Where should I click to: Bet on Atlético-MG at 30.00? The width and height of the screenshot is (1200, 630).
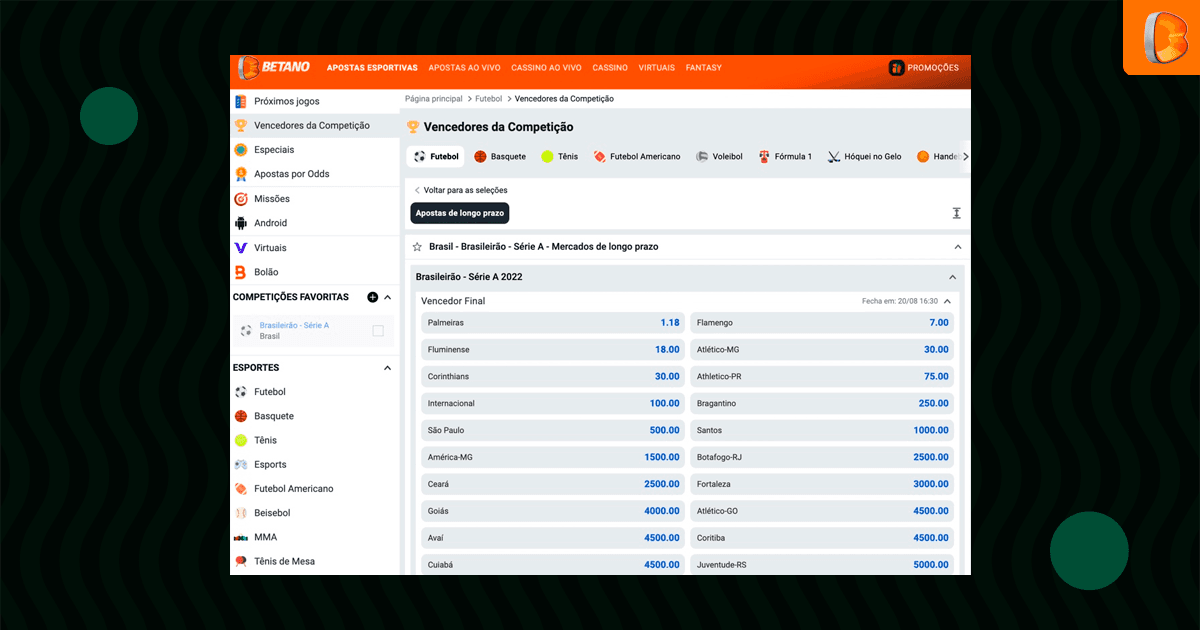click(822, 350)
